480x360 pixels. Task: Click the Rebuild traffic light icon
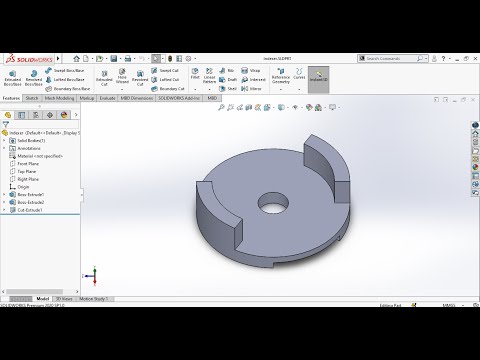(170, 59)
